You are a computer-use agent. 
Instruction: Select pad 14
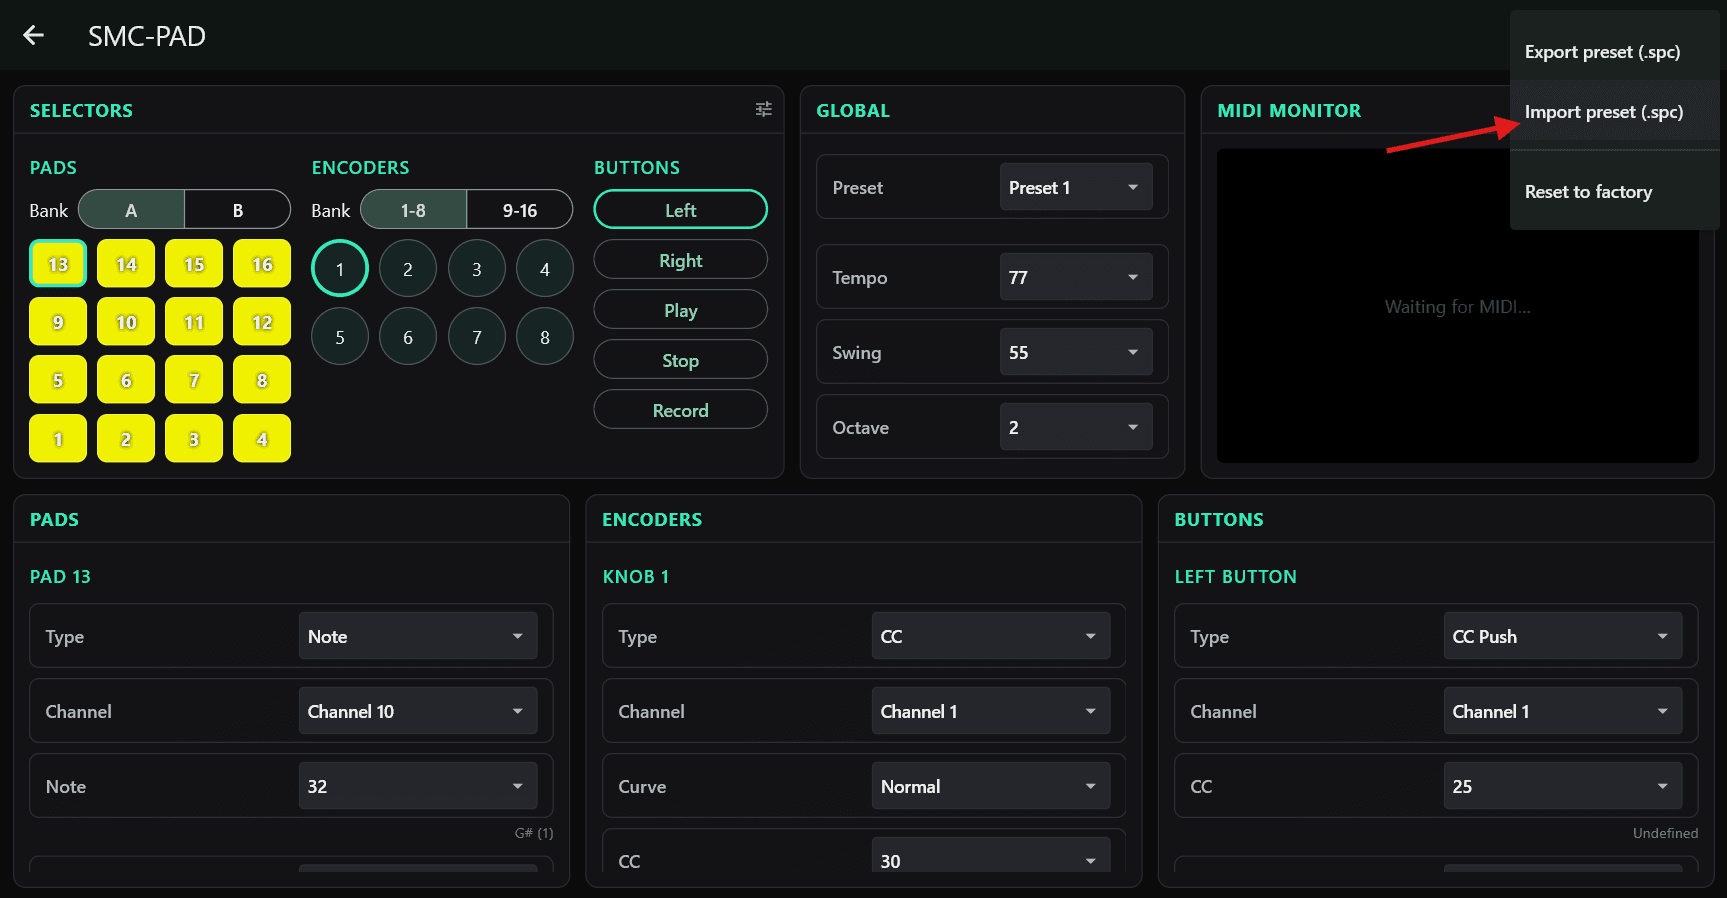(126, 264)
